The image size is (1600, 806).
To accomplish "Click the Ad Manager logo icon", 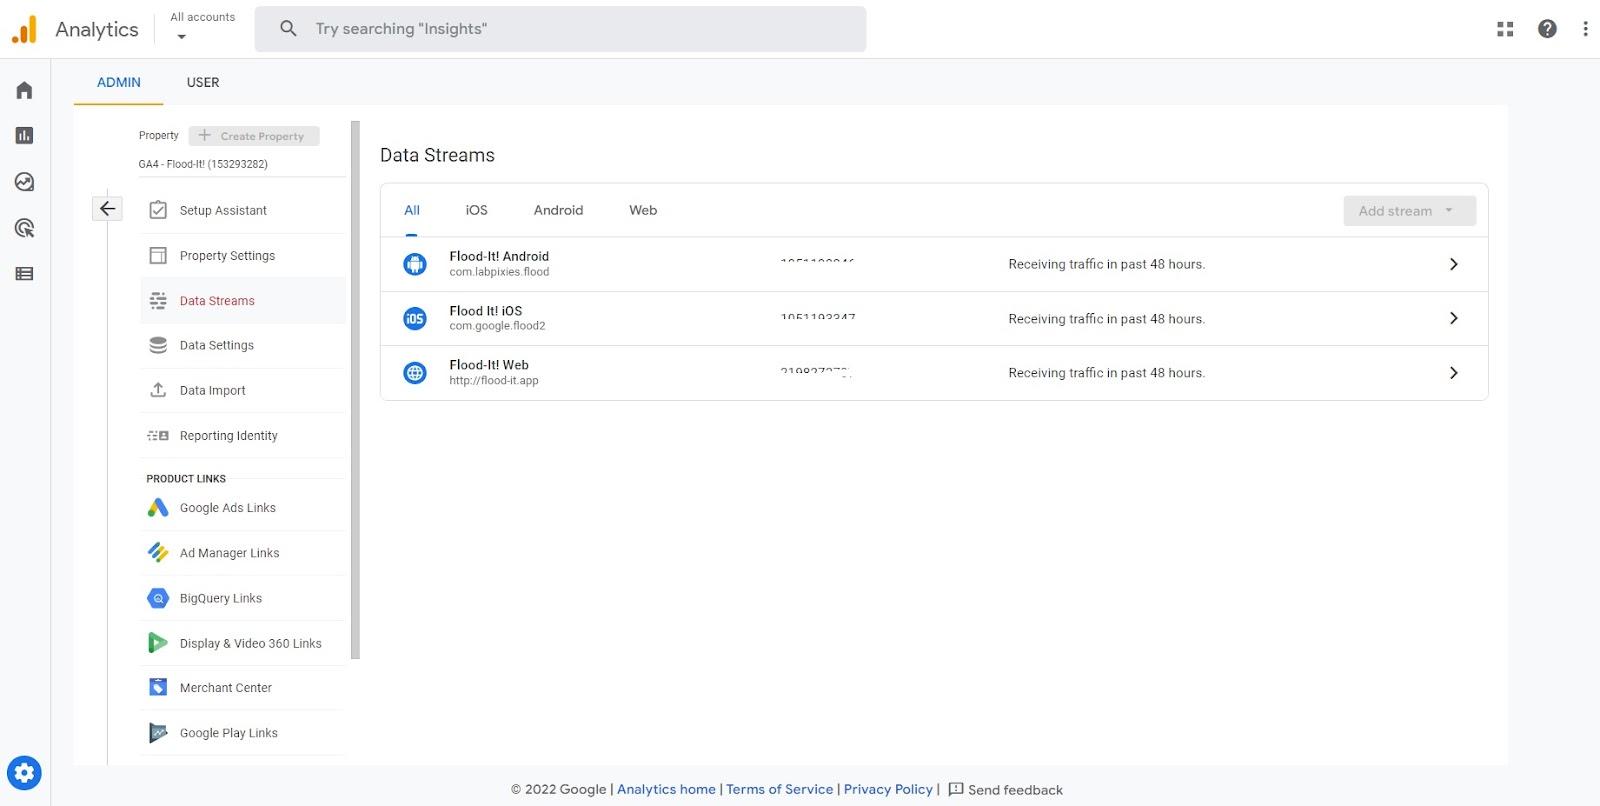I will point(158,552).
